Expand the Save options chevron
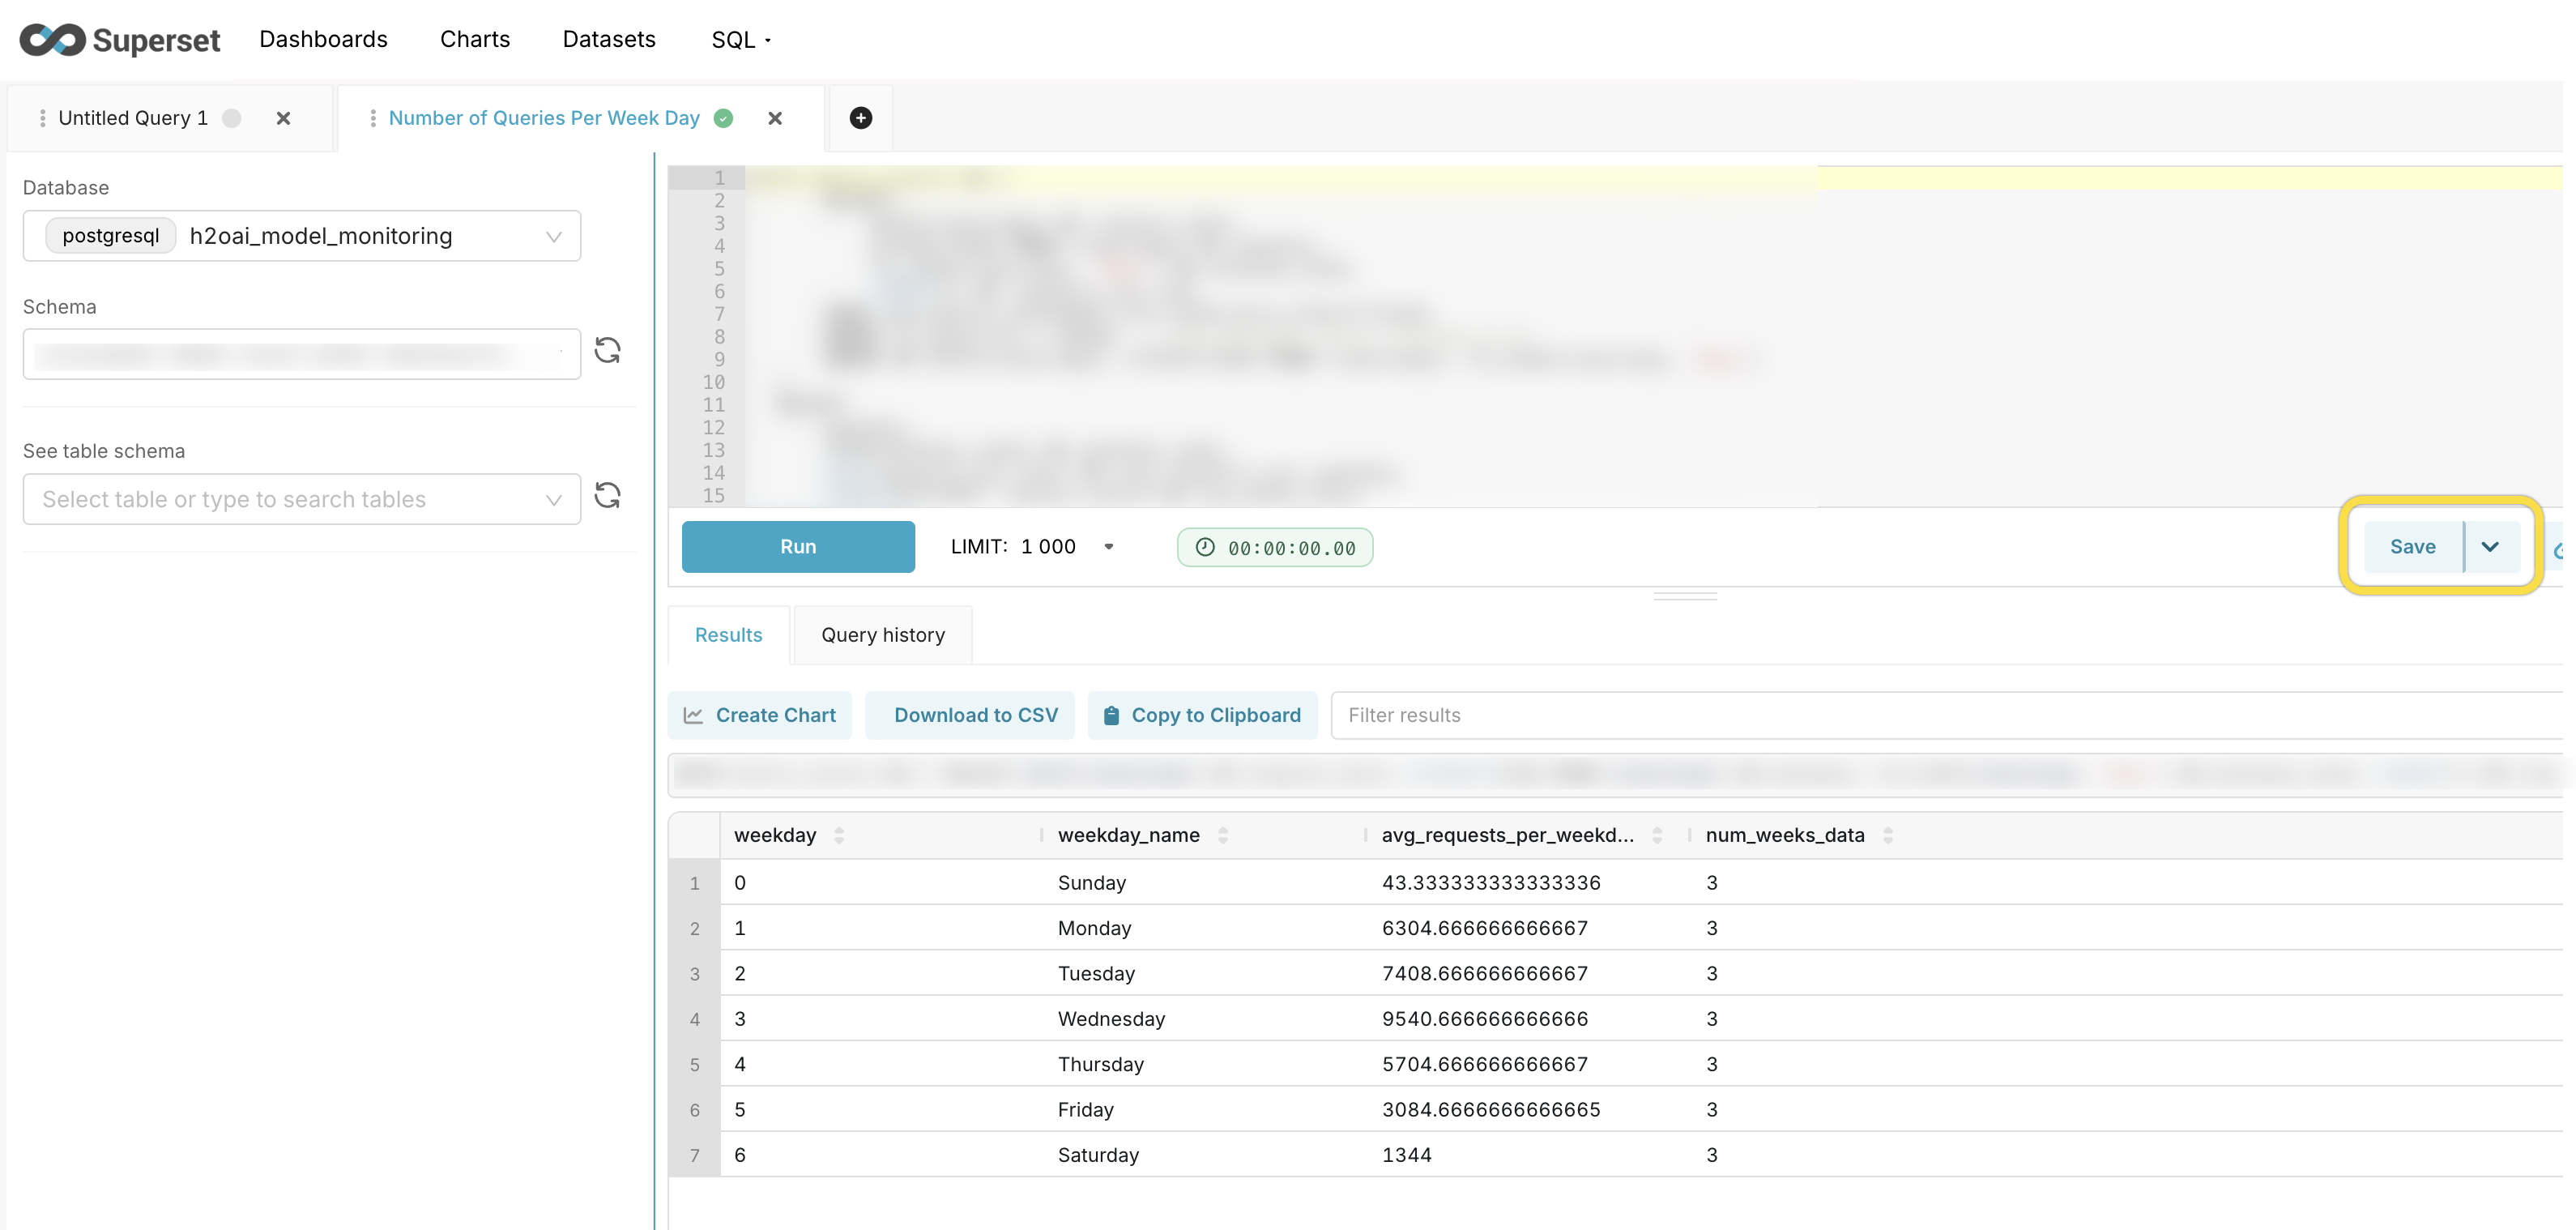Image resolution: width=2576 pixels, height=1230 pixels. click(2490, 547)
